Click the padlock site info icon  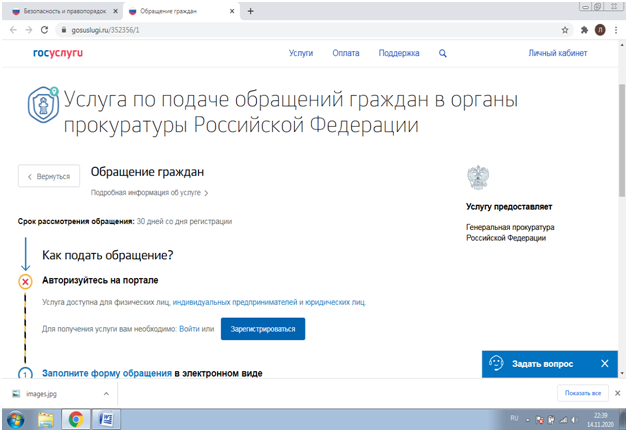coord(64,30)
